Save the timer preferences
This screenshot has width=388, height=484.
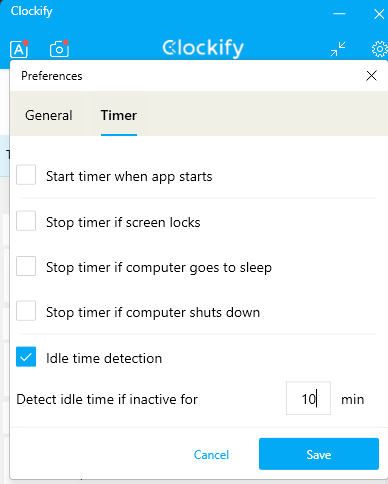click(319, 454)
